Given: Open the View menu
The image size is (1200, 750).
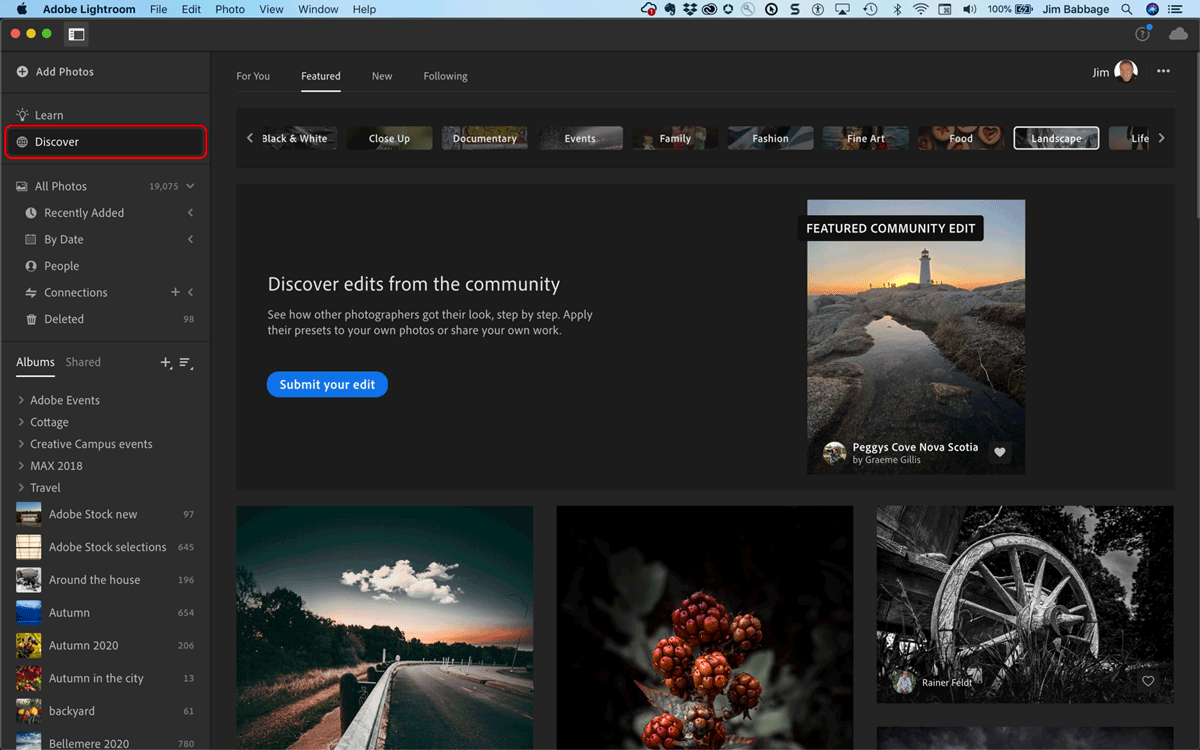Looking at the screenshot, I should click(x=271, y=9).
